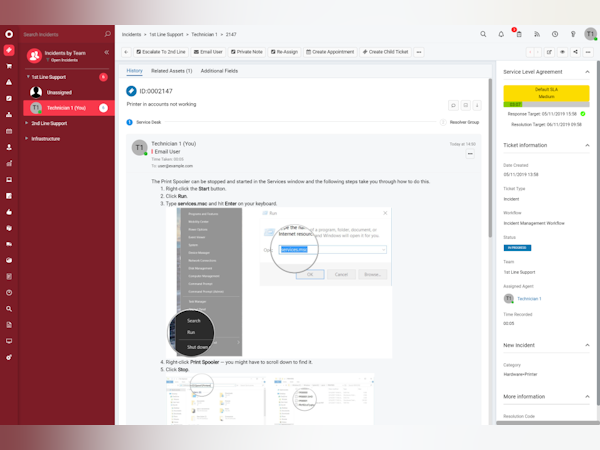Click the back arrow in ticket toolbar
The height and width of the screenshot is (450, 600).
coord(126,52)
